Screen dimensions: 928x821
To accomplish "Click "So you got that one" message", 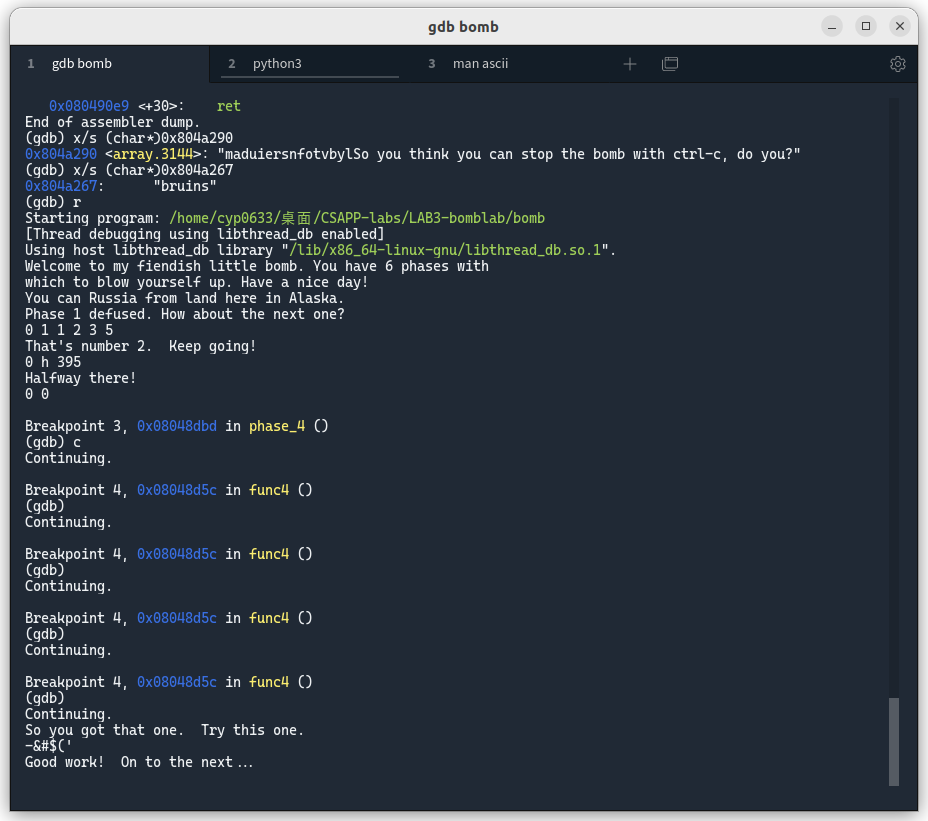I will (164, 730).
